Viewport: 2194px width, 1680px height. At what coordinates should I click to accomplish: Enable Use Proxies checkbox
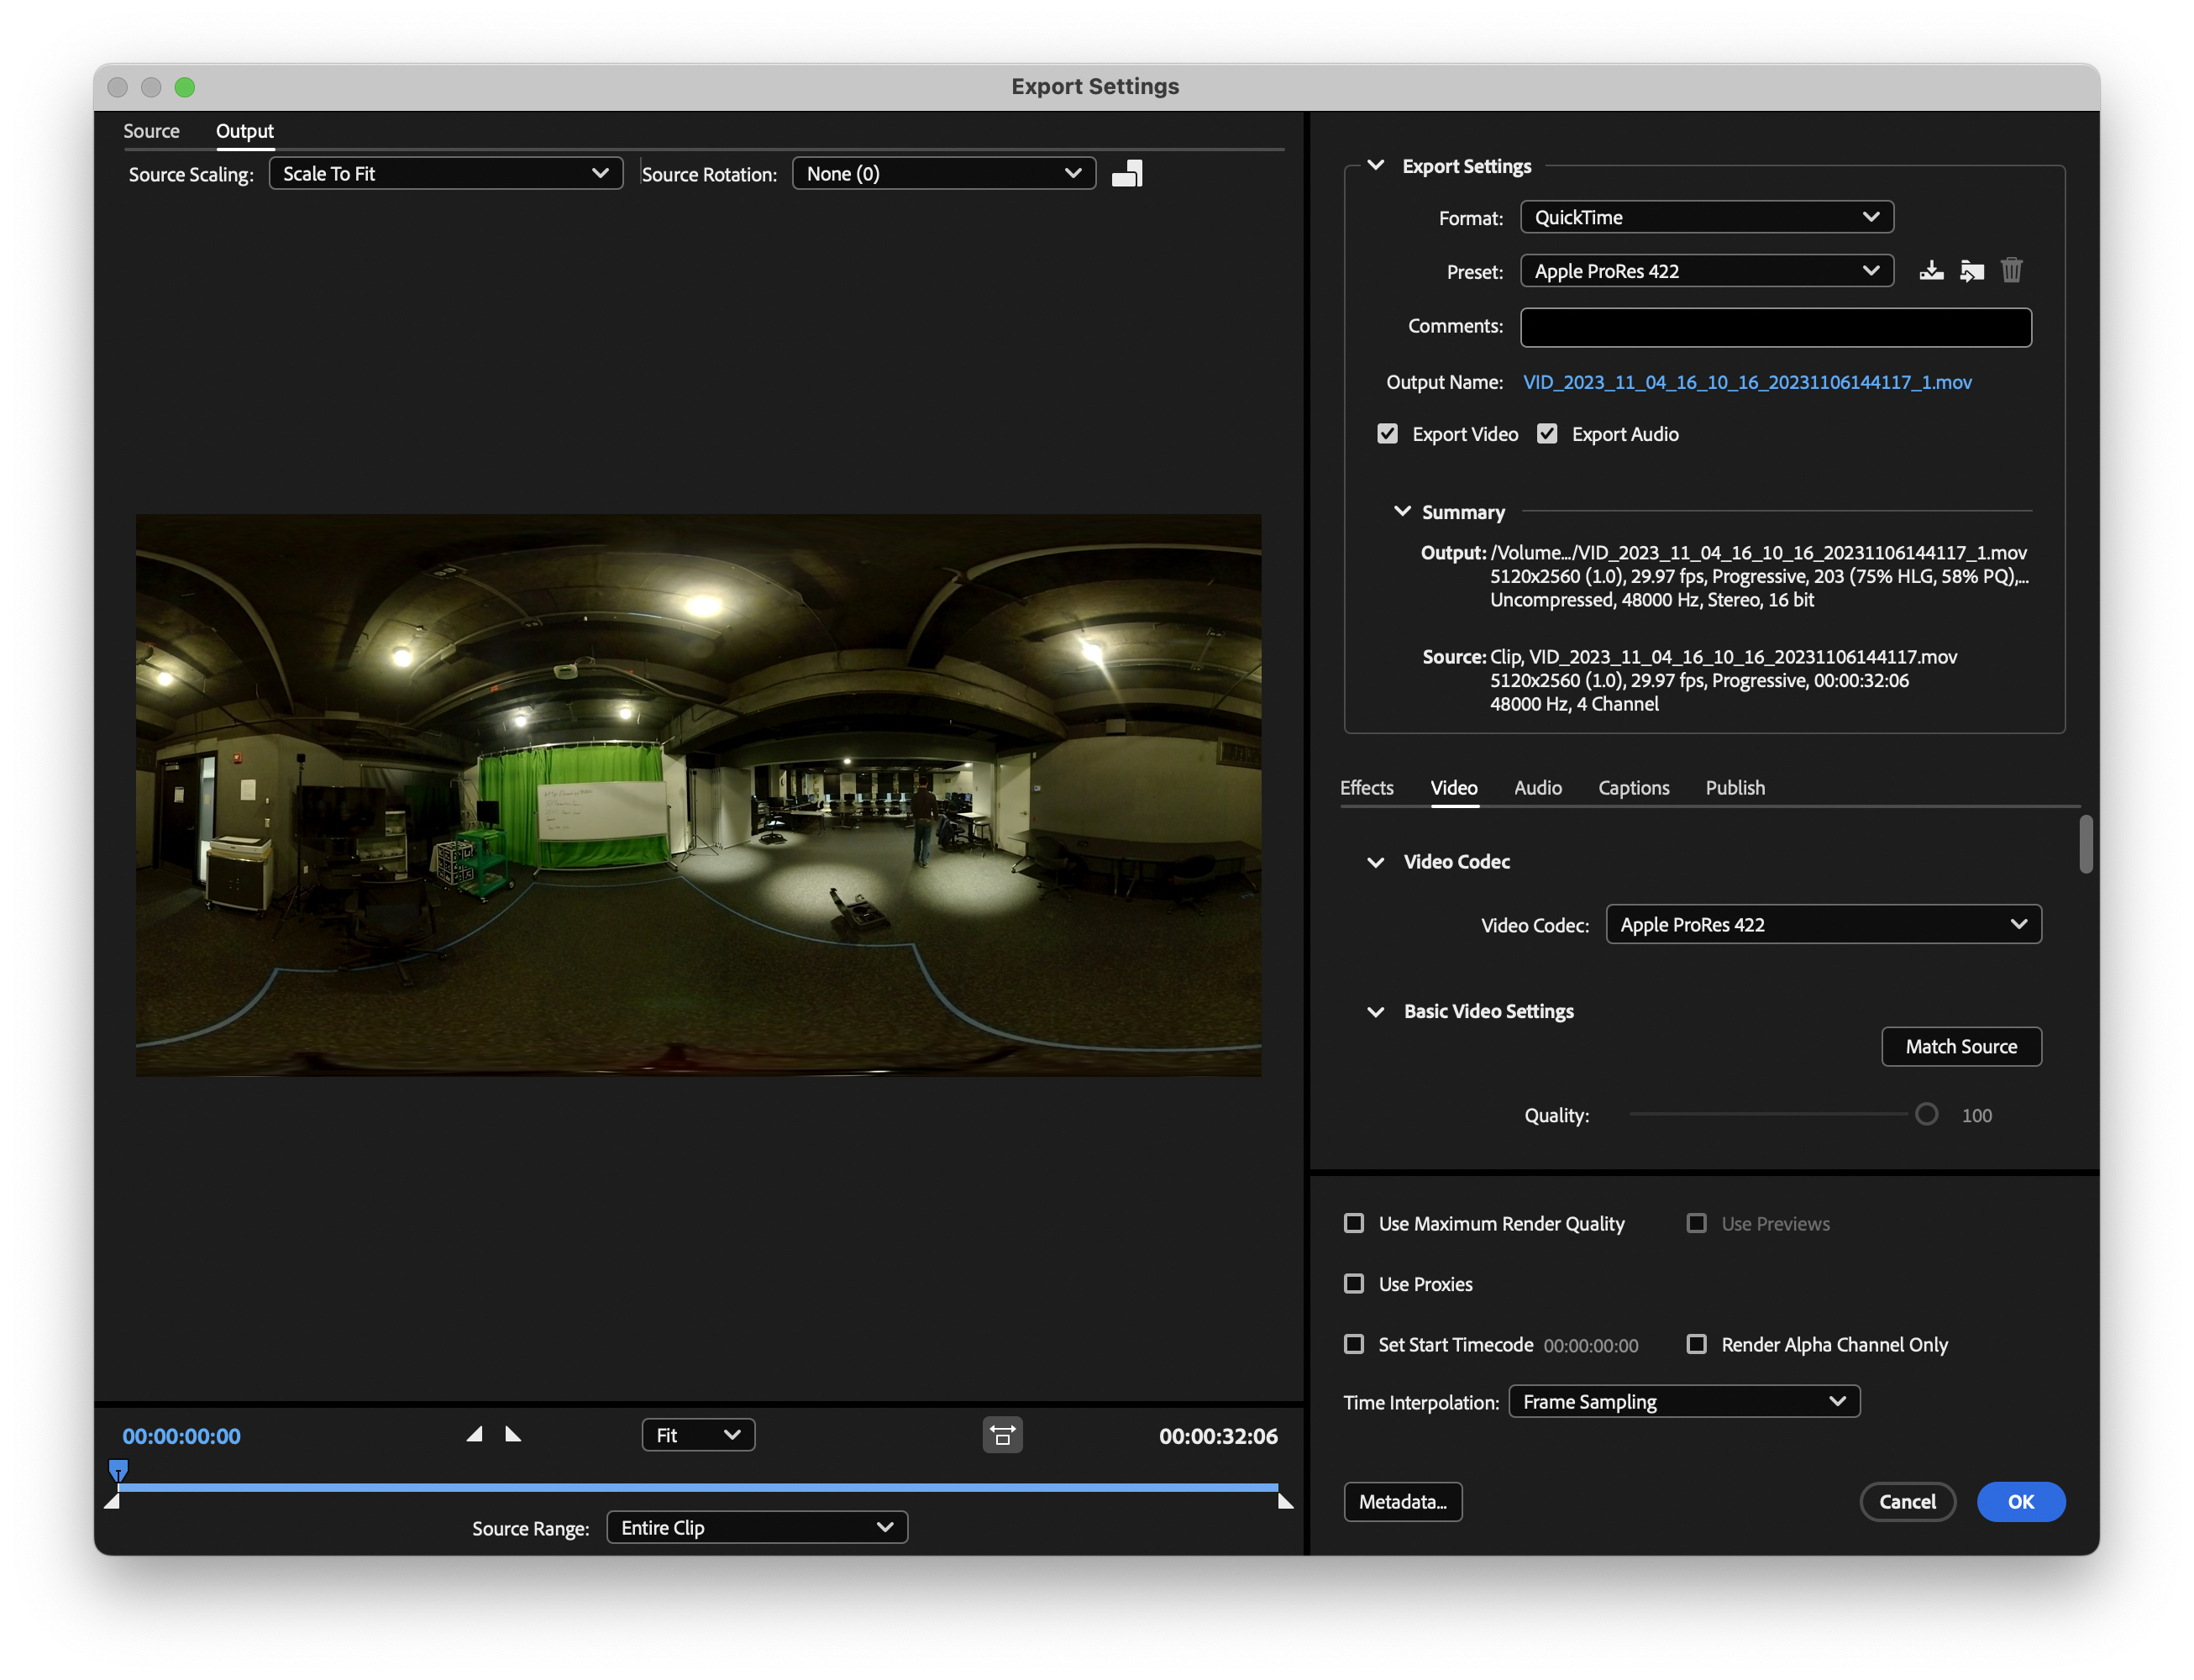(x=1354, y=1283)
